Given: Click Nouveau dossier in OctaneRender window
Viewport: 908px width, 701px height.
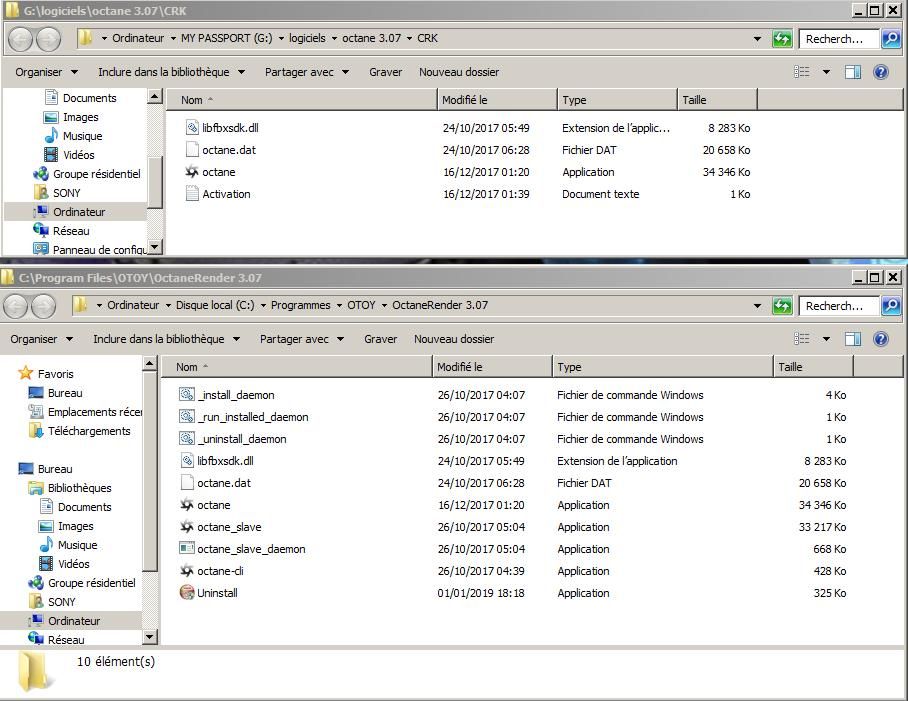Looking at the screenshot, I should [x=454, y=339].
